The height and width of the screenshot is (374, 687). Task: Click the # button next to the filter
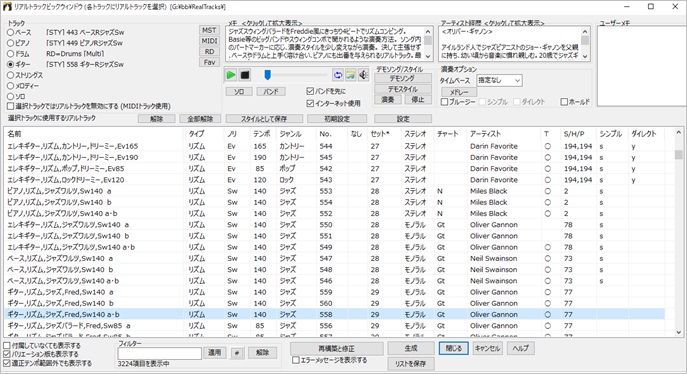coord(237,353)
